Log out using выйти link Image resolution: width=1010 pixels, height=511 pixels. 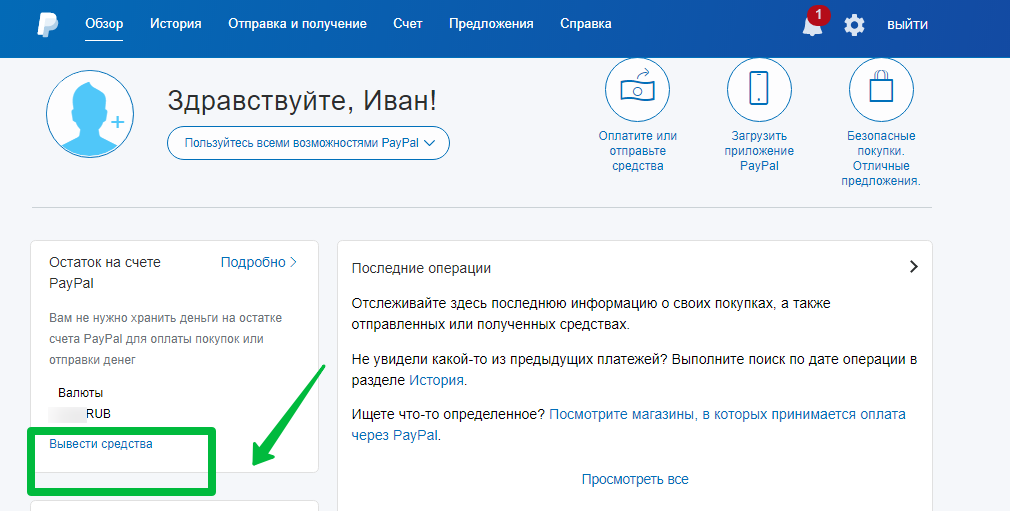point(907,25)
